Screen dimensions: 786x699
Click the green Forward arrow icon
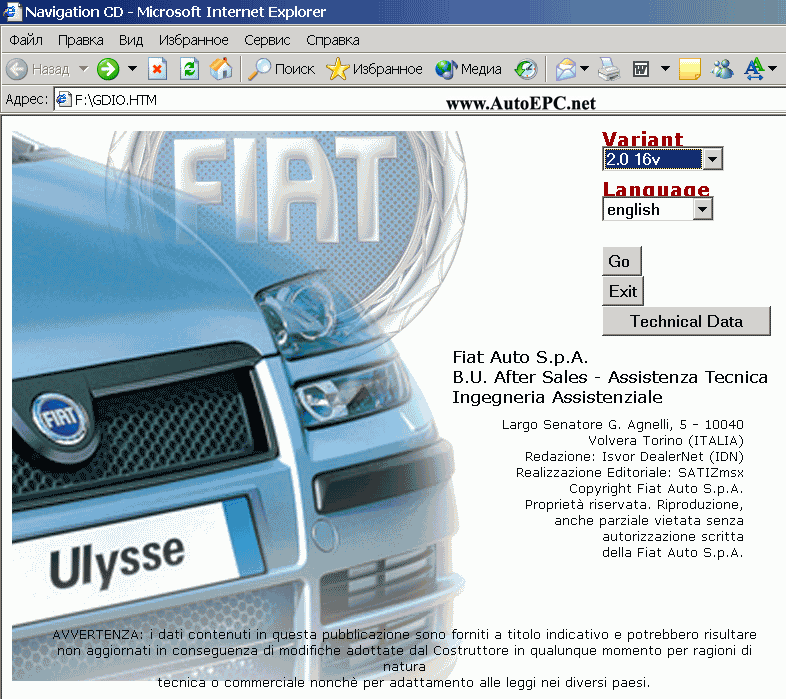(108, 69)
